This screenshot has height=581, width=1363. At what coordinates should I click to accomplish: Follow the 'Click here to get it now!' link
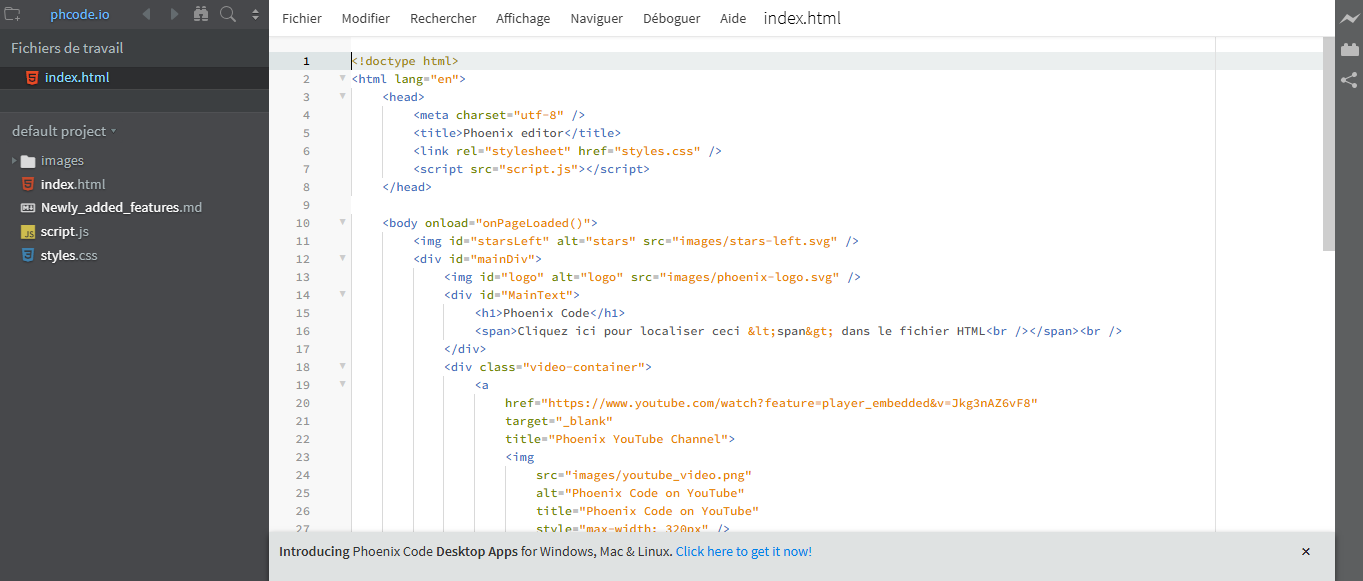tap(743, 551)
